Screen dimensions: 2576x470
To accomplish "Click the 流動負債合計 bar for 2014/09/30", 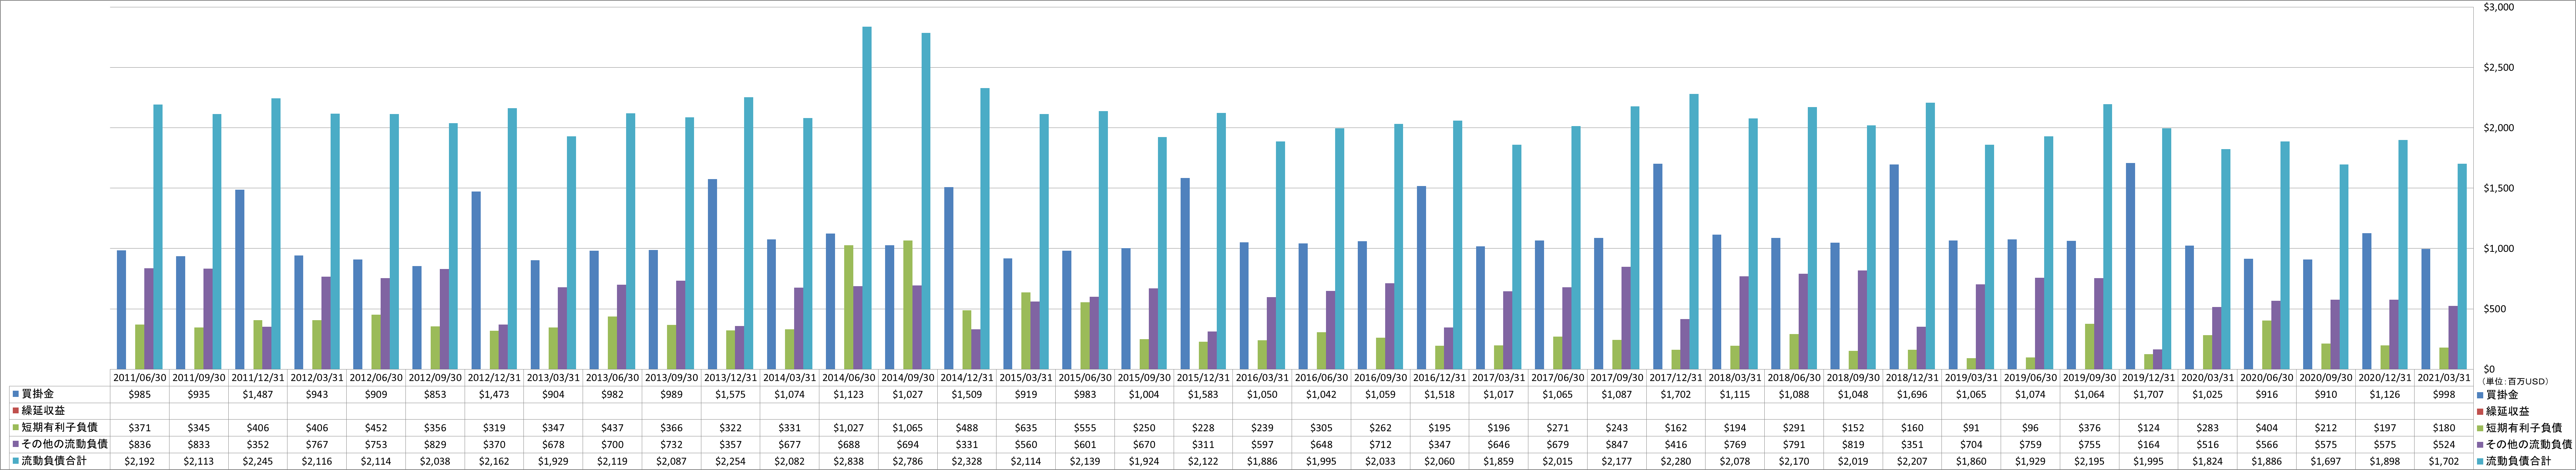I will pos(926,201).
